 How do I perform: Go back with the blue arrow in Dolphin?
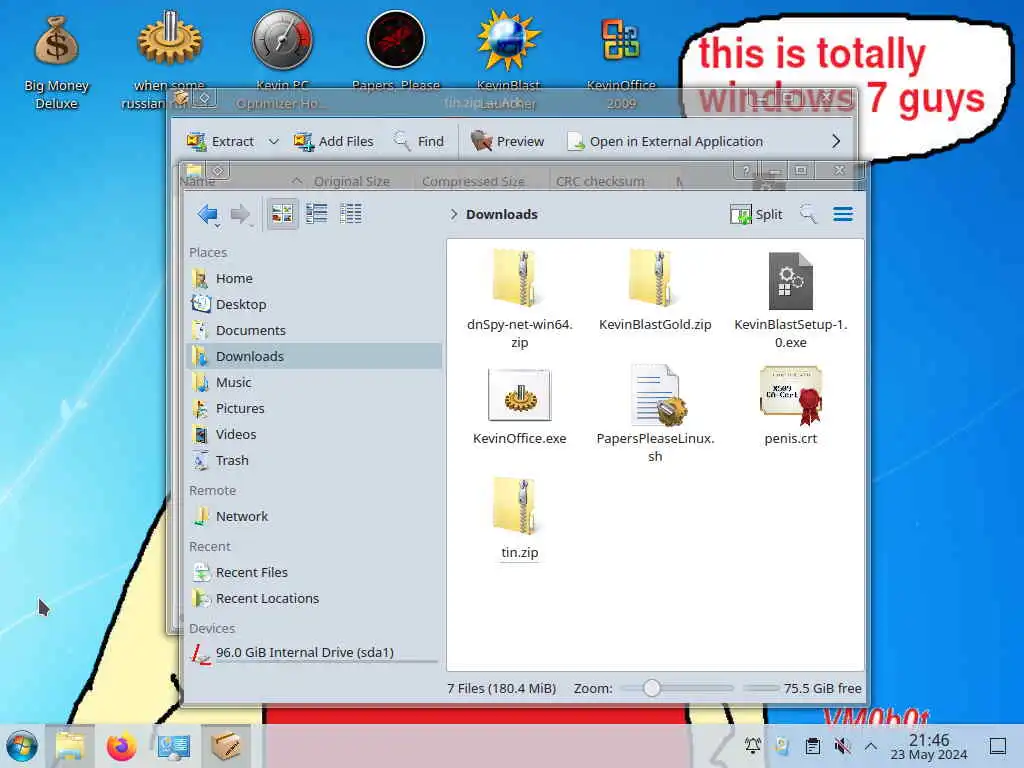pyautogui.click(x=207, y=214)
